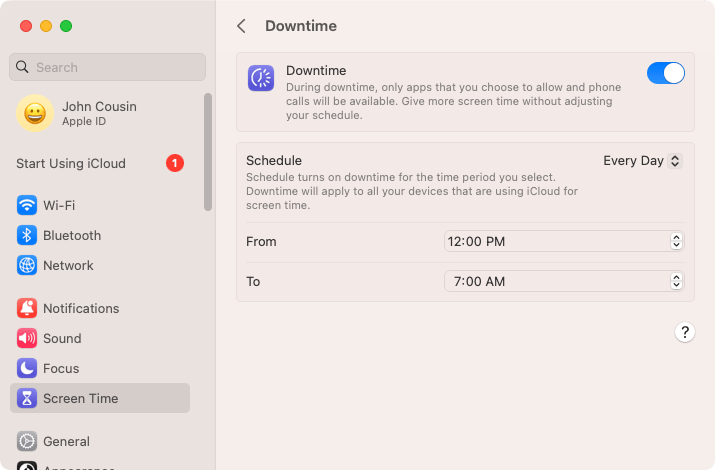
Task: Click the yellow minimize window button
Action: point(46,26)
